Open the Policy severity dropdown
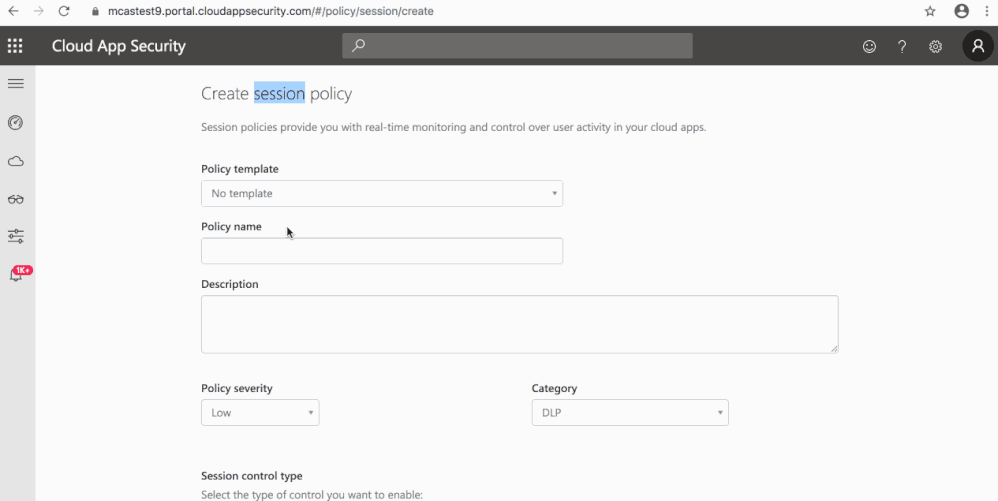 [x=260, y=413]
